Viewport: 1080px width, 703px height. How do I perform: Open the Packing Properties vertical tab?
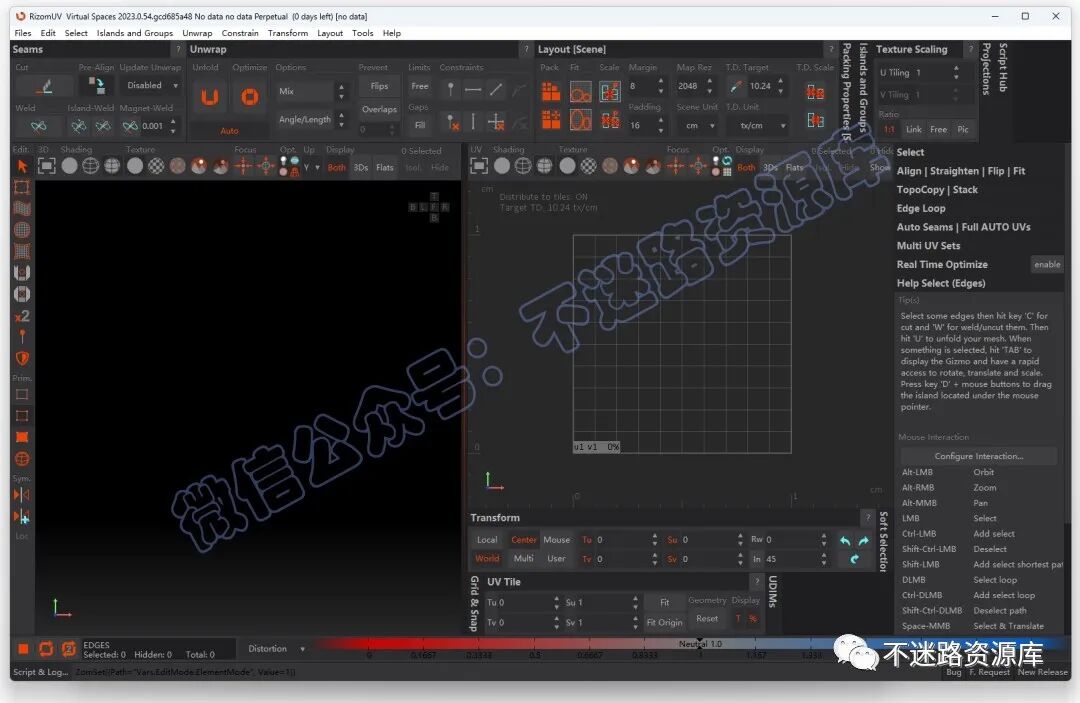pos(847,92)
